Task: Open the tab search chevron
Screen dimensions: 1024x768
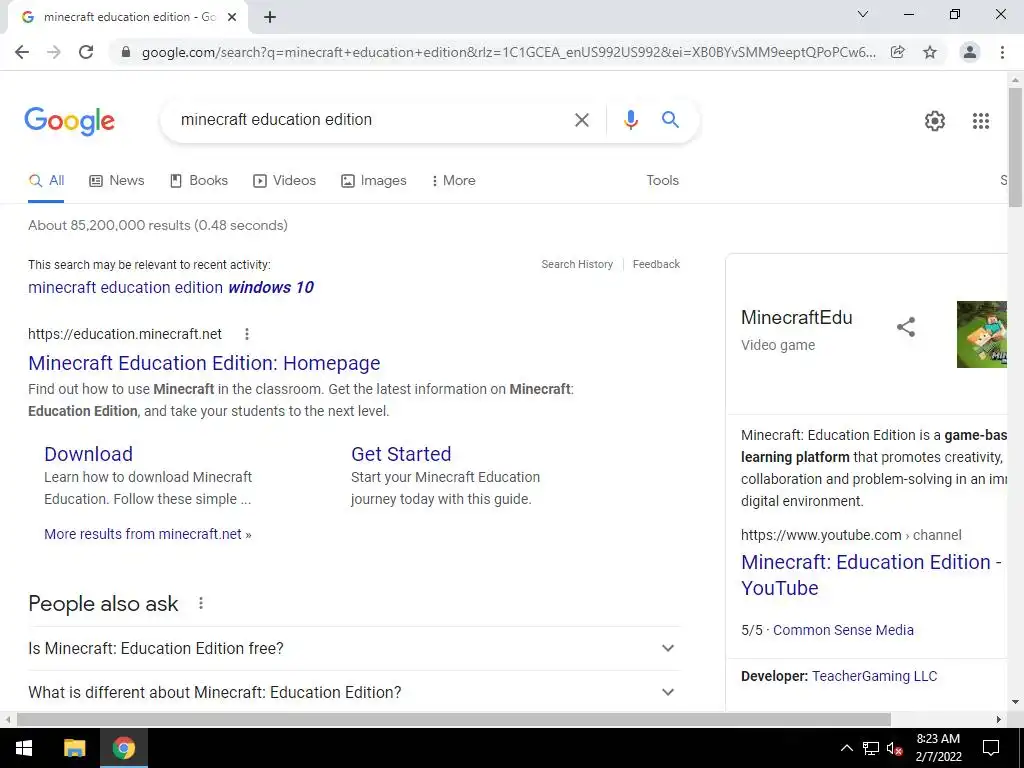Action: click(x=863, y=14)
